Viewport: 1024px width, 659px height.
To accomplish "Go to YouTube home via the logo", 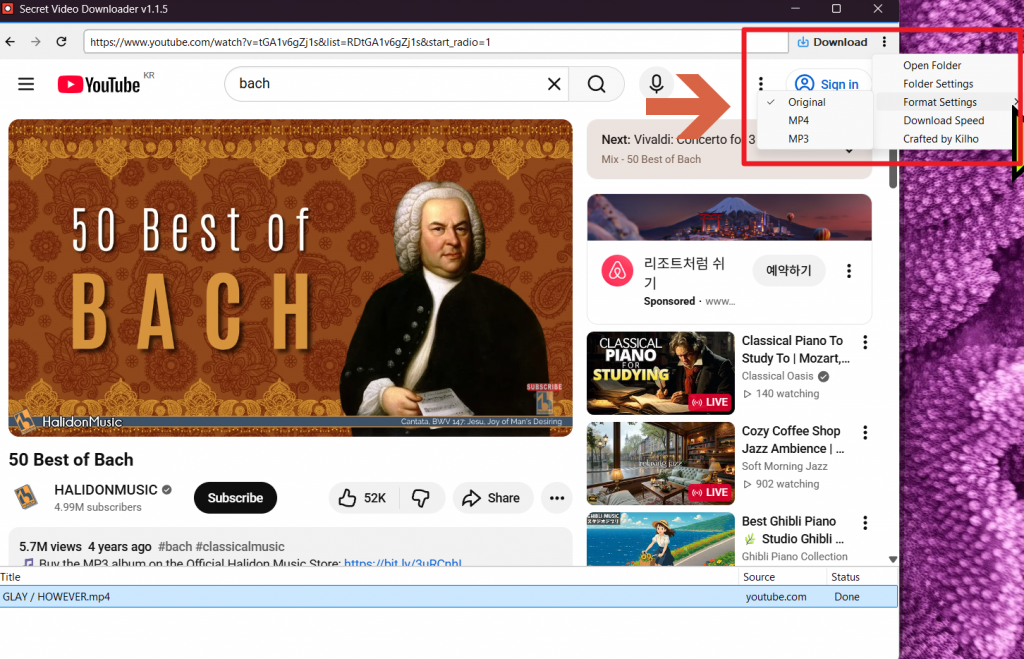I will pyautogui.click(x=99, y=84).
